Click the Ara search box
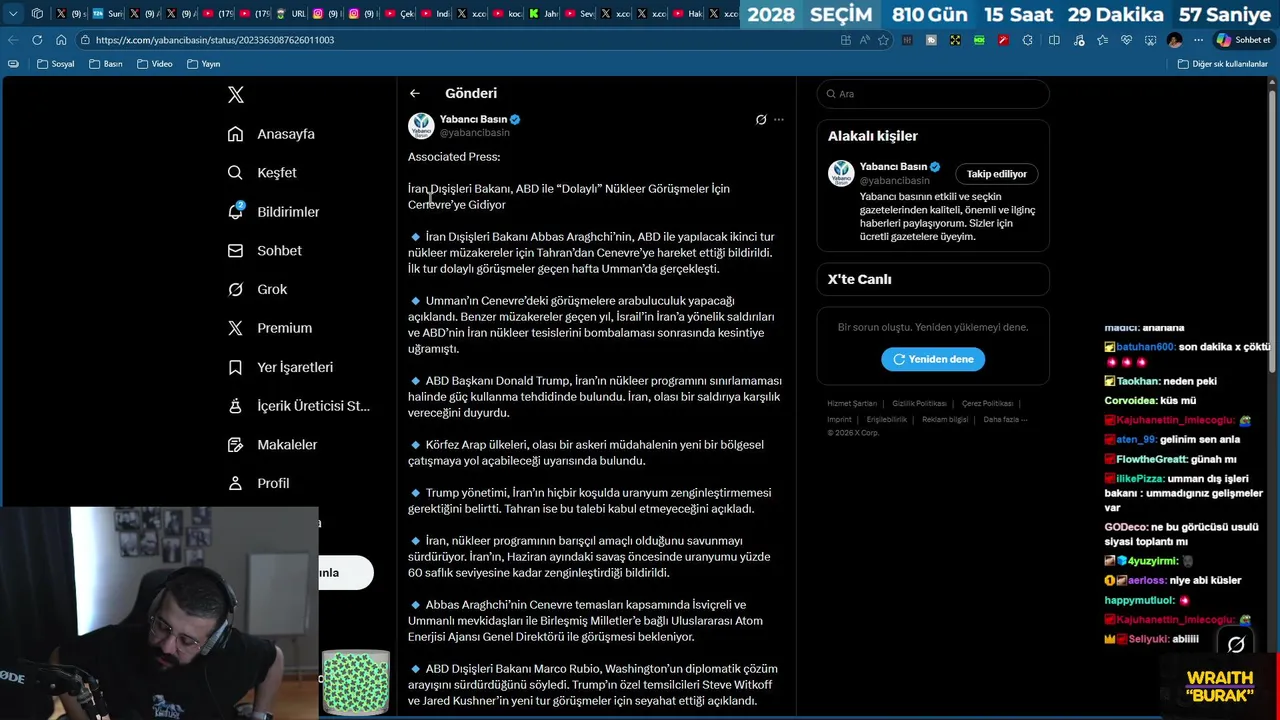This screenshot has width=1280, height=720. pos(933,94)
